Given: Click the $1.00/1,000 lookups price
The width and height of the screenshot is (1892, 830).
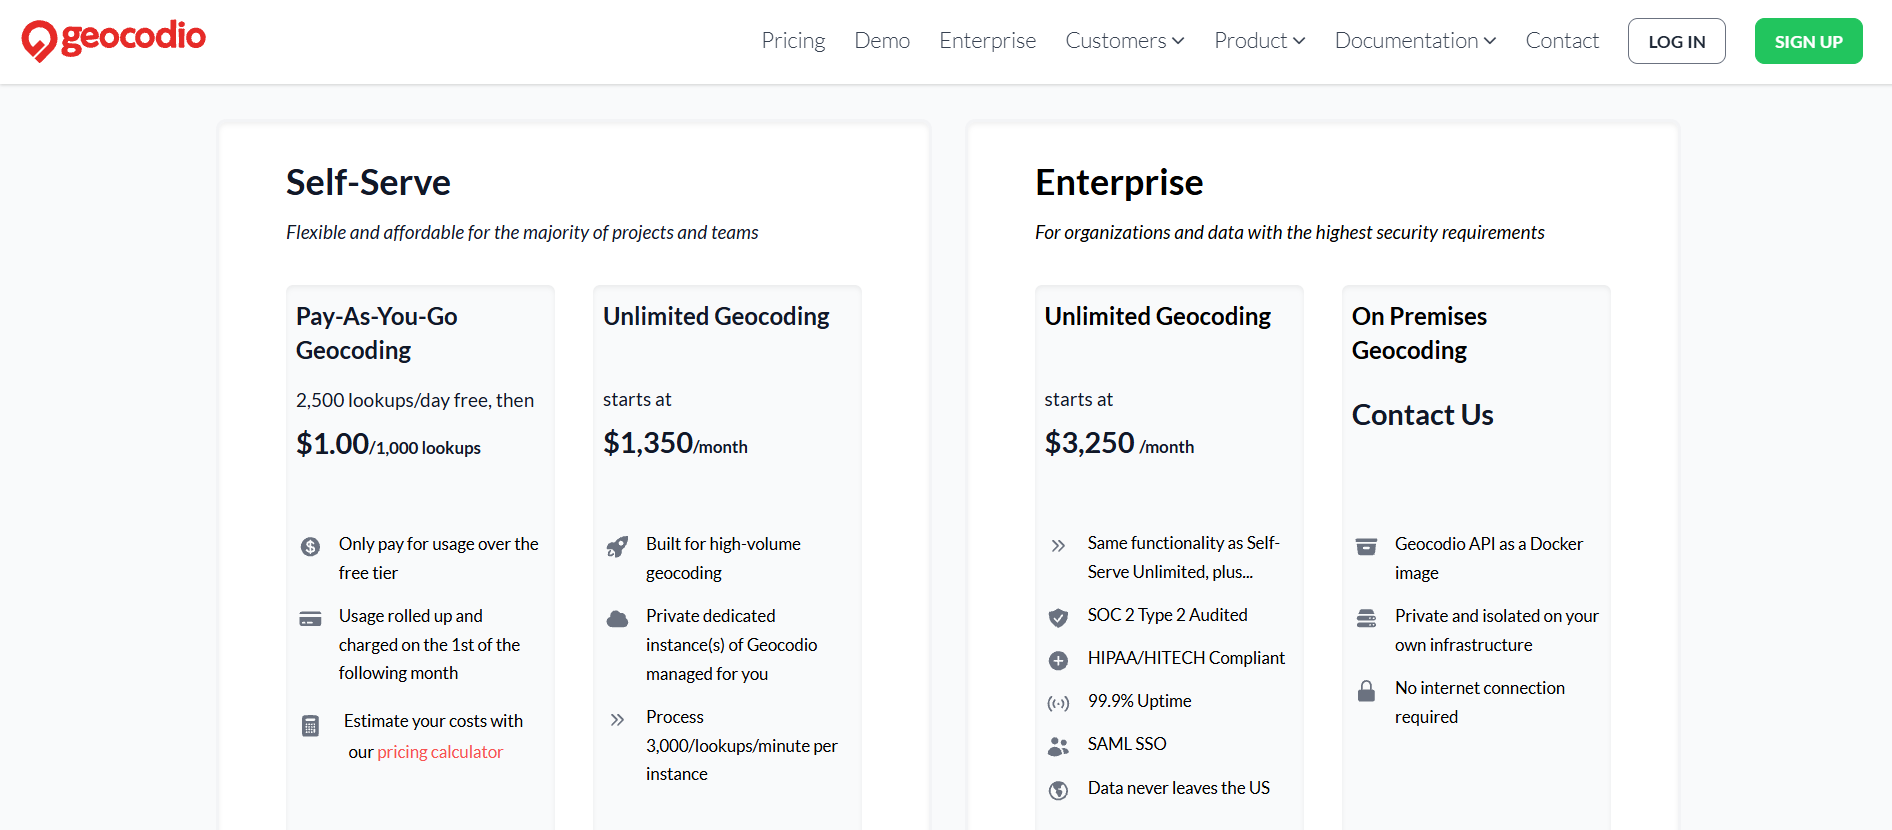Looking at the screenshot, I should [388, 444].
